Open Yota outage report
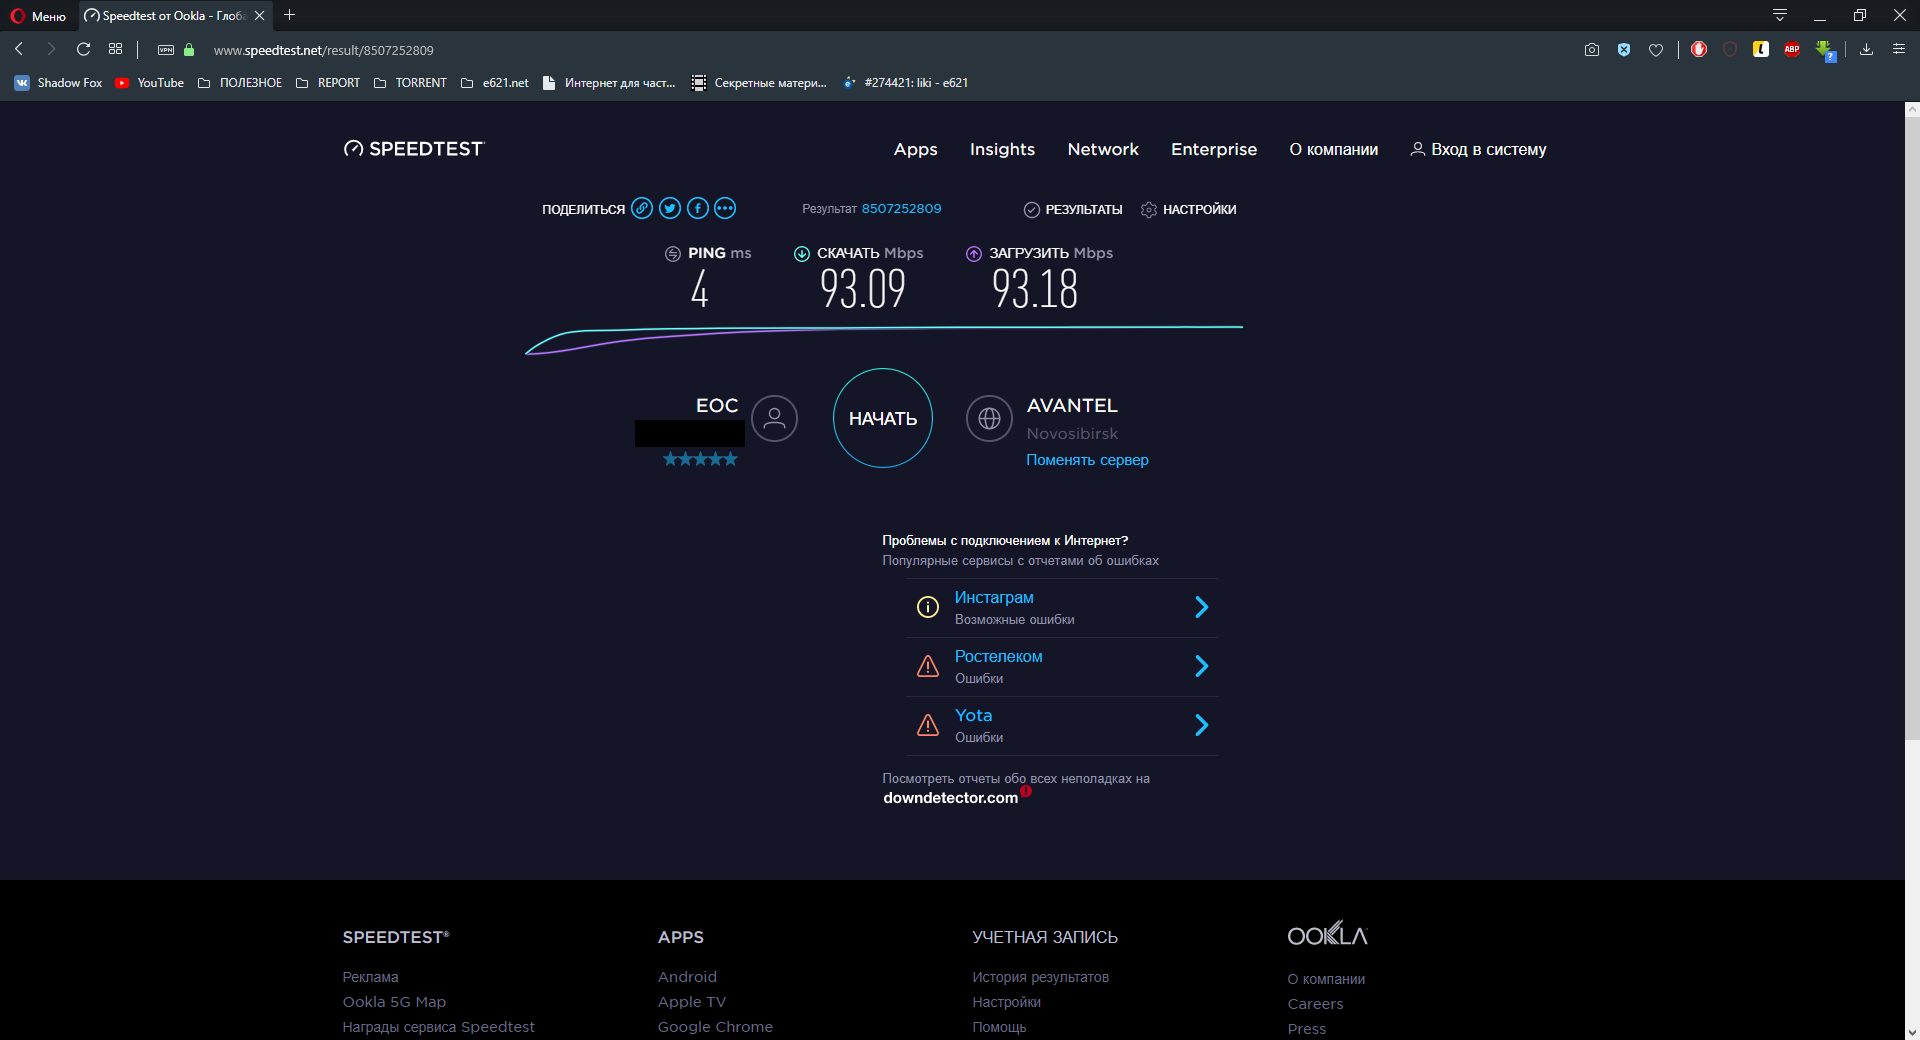This screenshot has width=1920, height=1040. click(973, 715)
